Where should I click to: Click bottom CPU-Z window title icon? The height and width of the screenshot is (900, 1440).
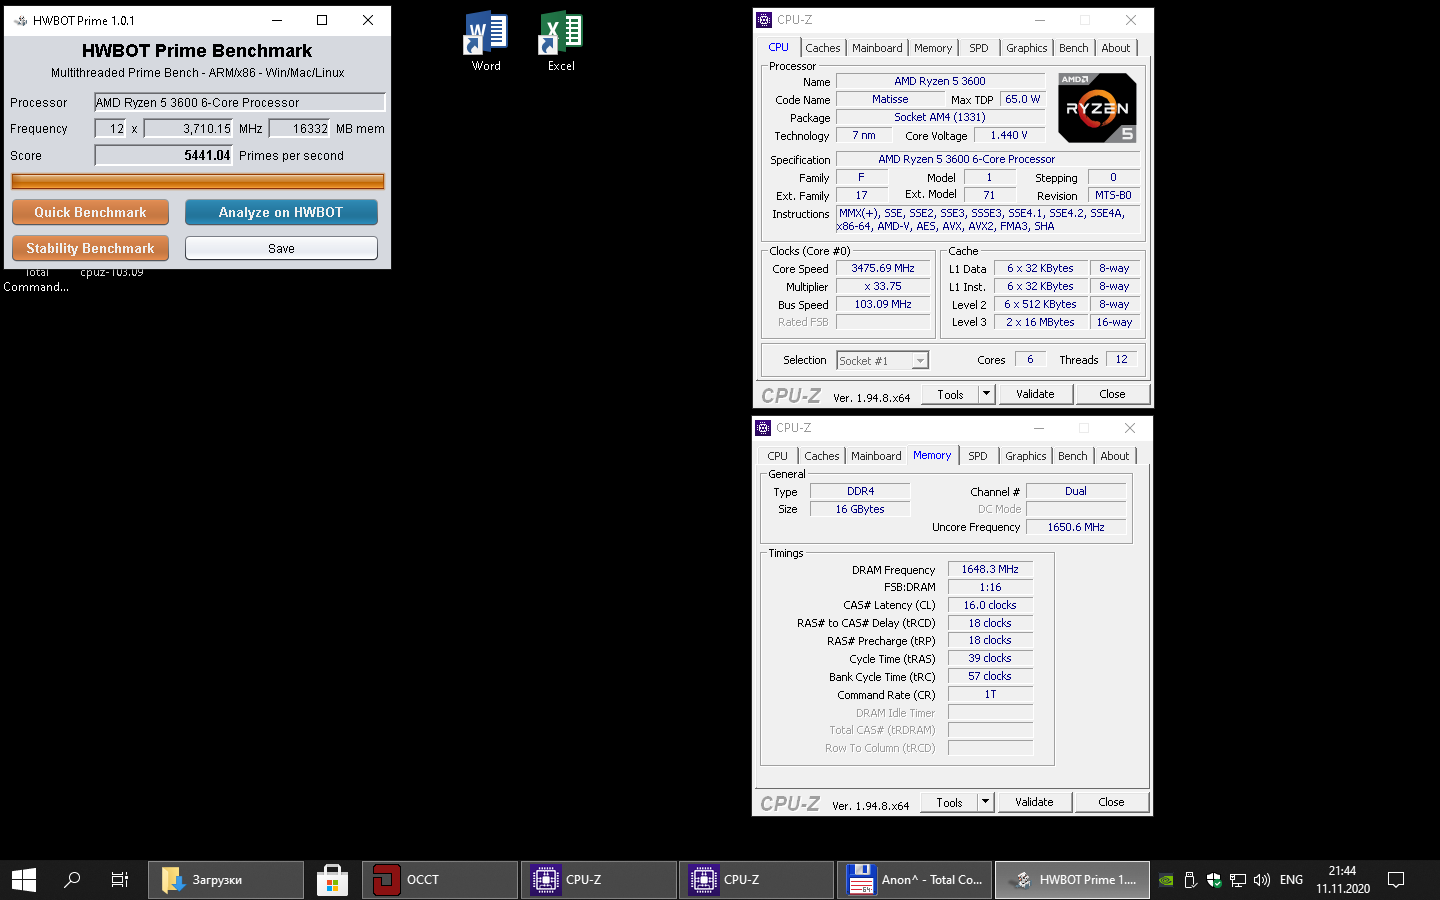pos(763,427)
